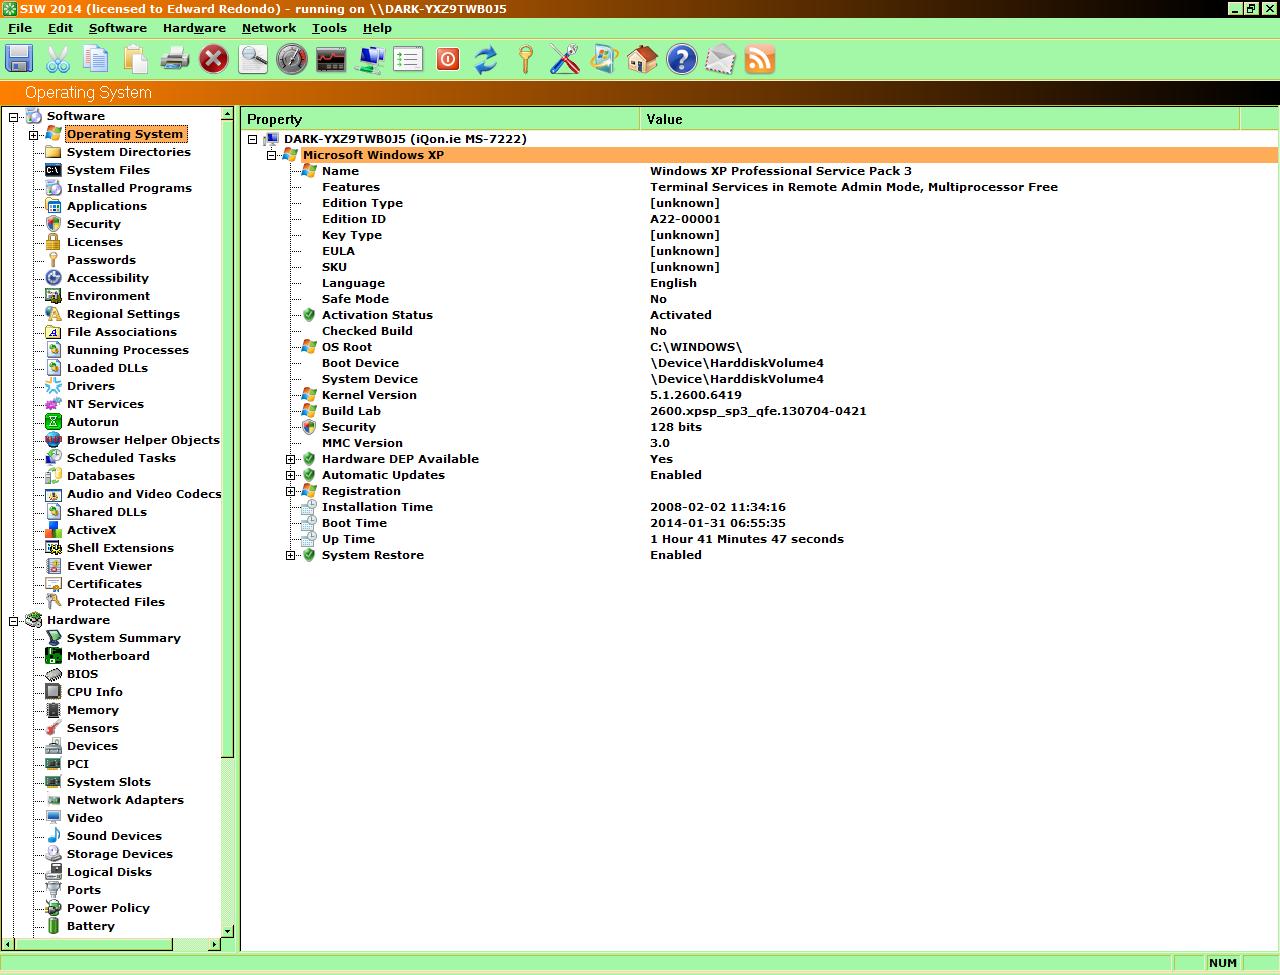Collapse the Microsoft Windows XP node
This screenshot has height=975, width=1280.
pos(271,155)
